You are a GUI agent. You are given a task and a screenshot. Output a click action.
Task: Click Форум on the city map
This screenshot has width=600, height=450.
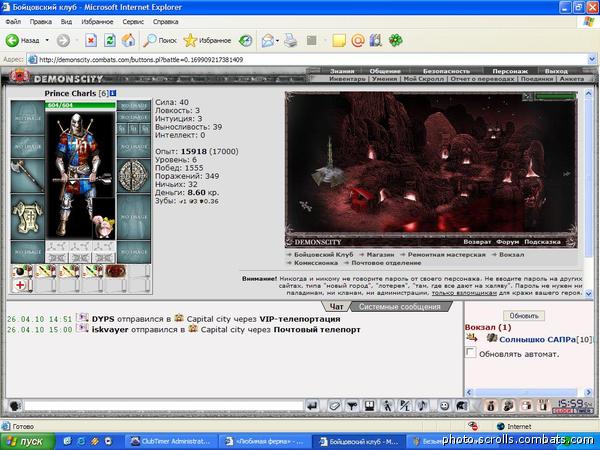[507, 242]
